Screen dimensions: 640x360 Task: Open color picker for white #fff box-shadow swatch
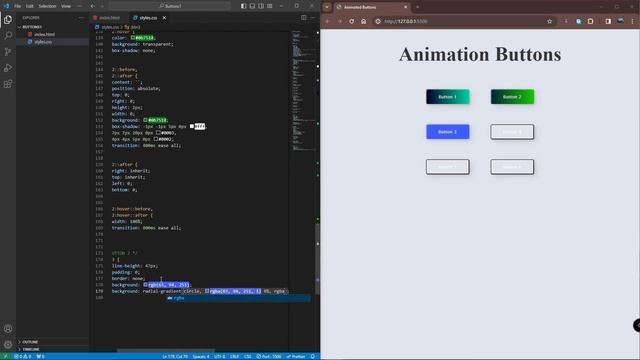click(x=192, y=127)
